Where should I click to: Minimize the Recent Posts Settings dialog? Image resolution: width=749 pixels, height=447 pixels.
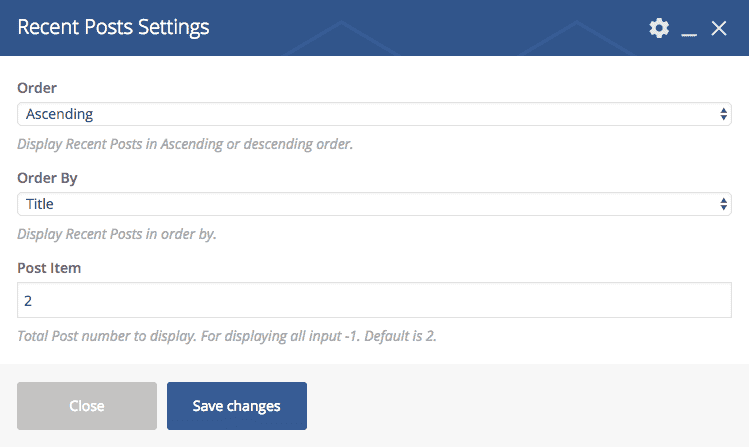click(688, 29)
